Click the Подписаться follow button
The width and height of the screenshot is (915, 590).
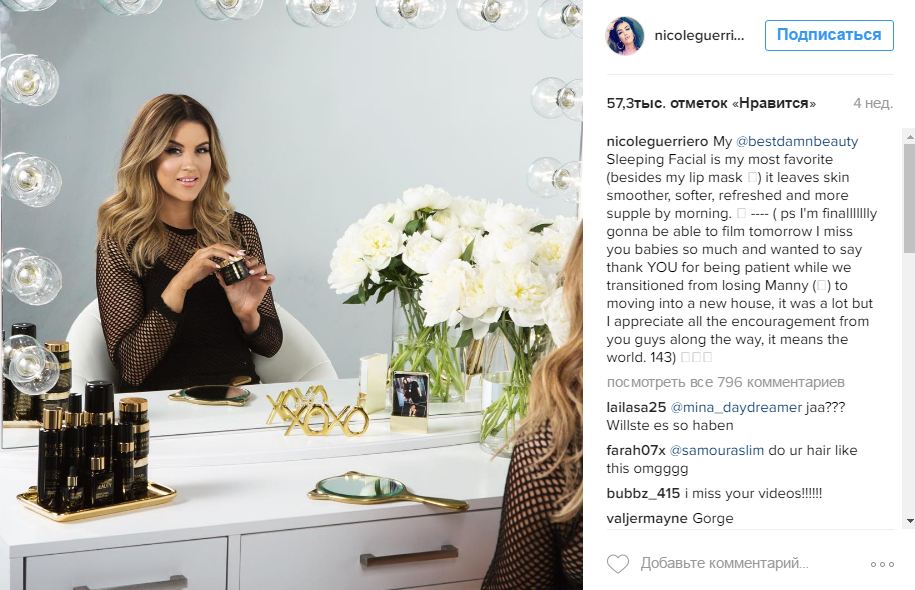(829, 35)
